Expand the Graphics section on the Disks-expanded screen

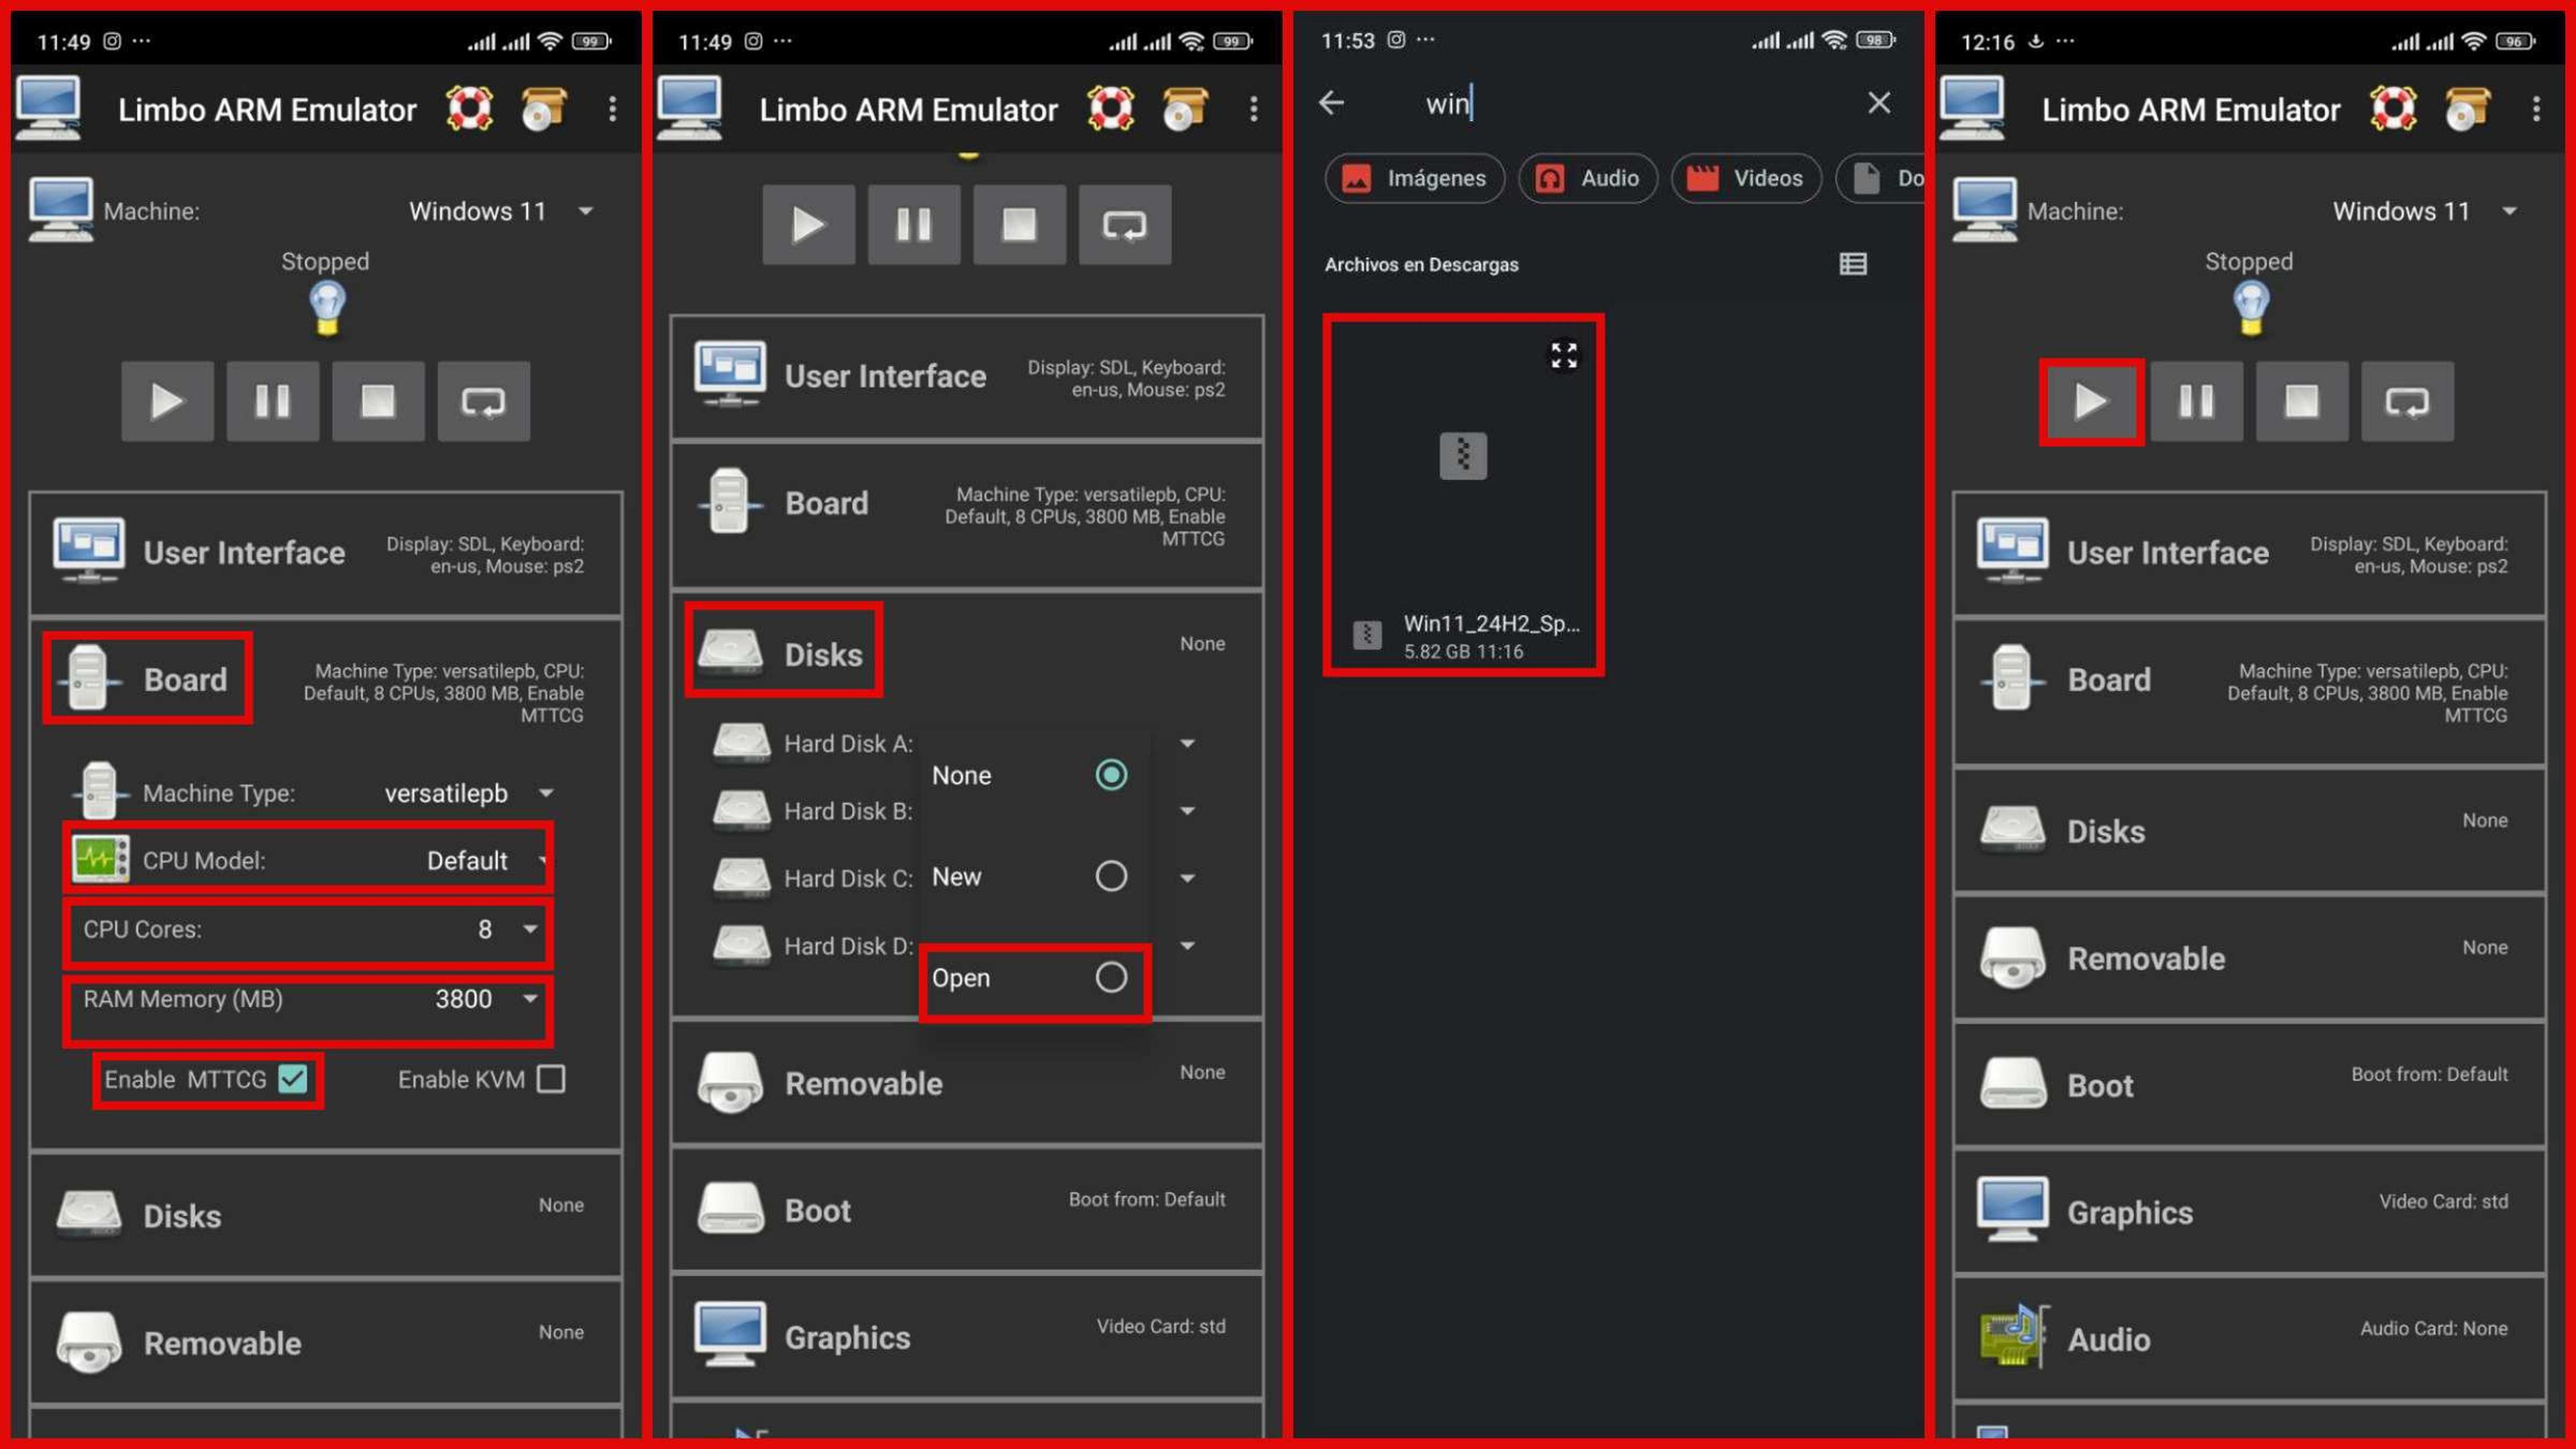click(967, 1337)
